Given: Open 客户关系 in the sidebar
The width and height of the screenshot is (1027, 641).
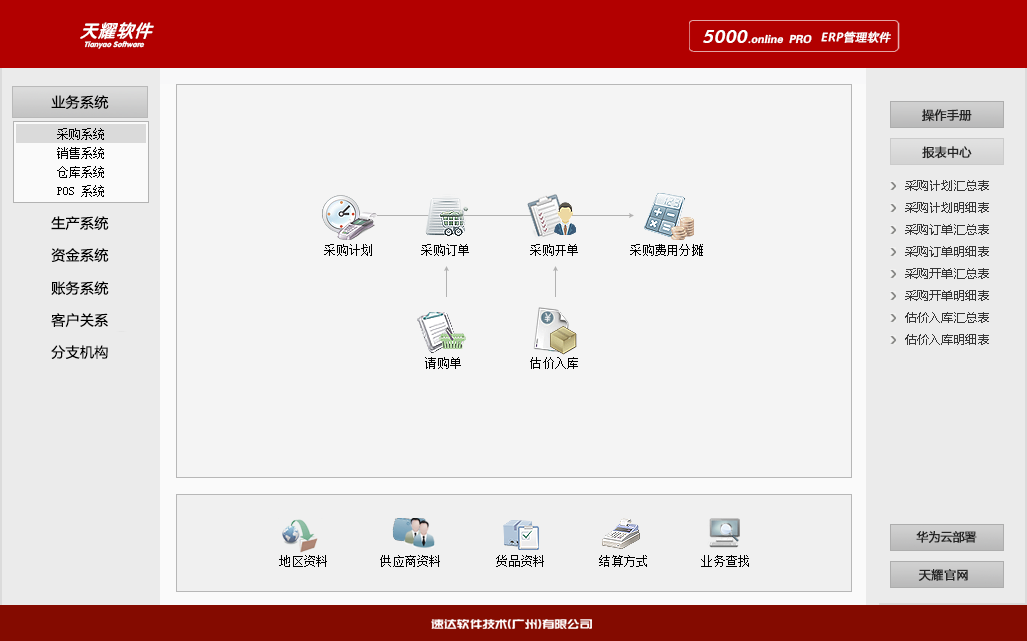Looking at the screenshot, I should tap(80, 320).
